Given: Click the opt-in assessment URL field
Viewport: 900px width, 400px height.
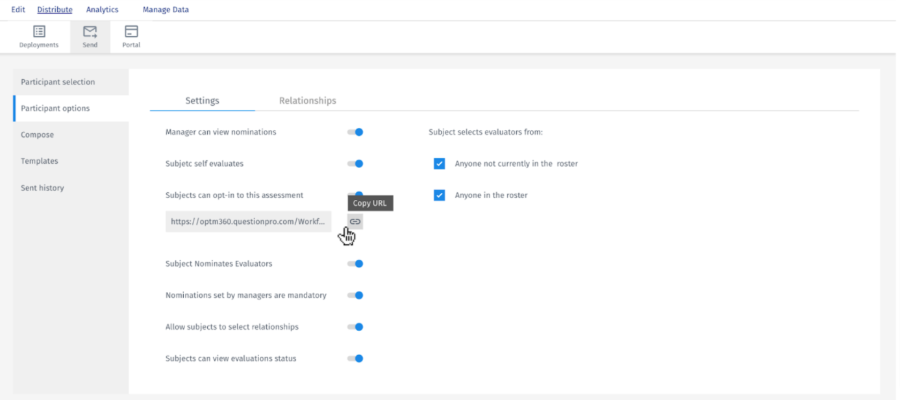Looking at the screenshot, I should point(249,221).
